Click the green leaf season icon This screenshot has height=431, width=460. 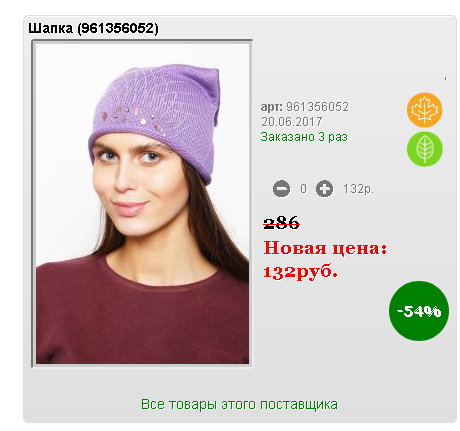click(x=424, y=149)
